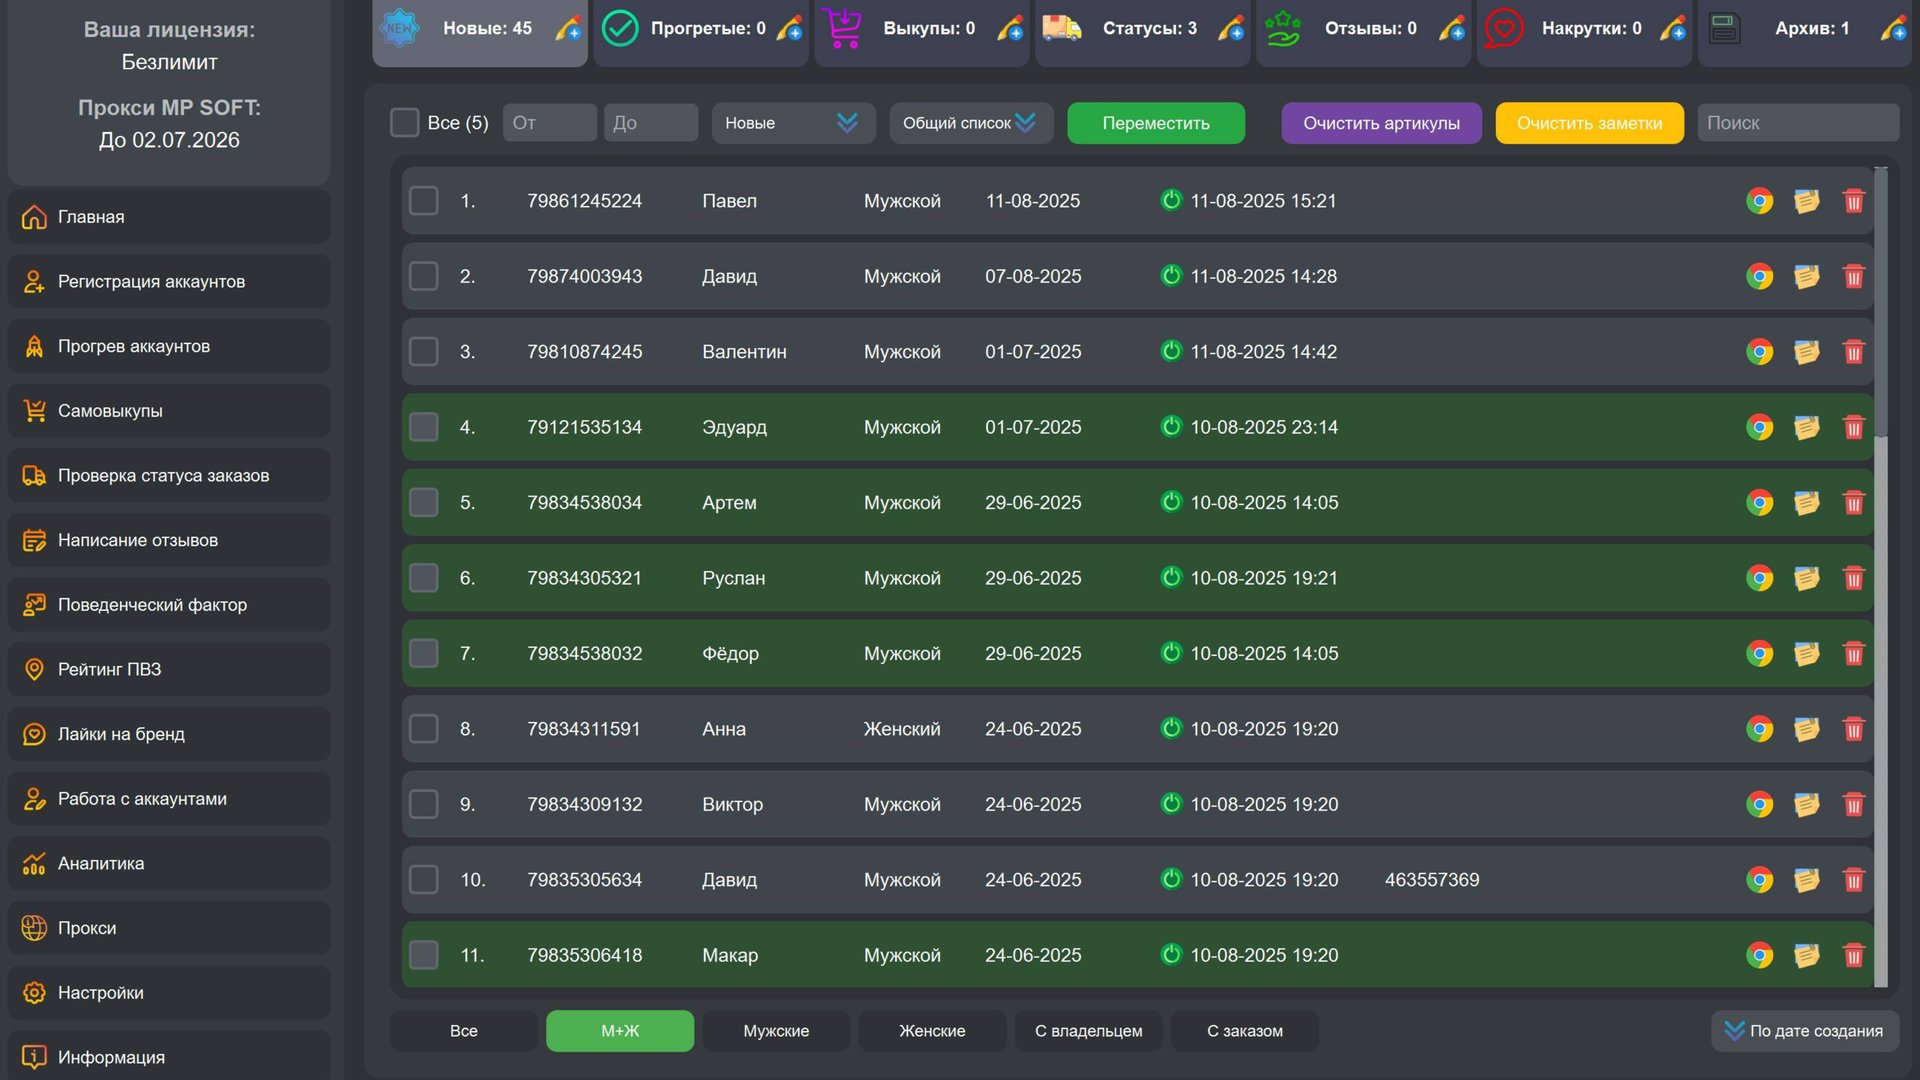This screenshot has height=1080, width=1920.
Task: Delete Руслан's account via trash icon
Action: click(1853, 578)
